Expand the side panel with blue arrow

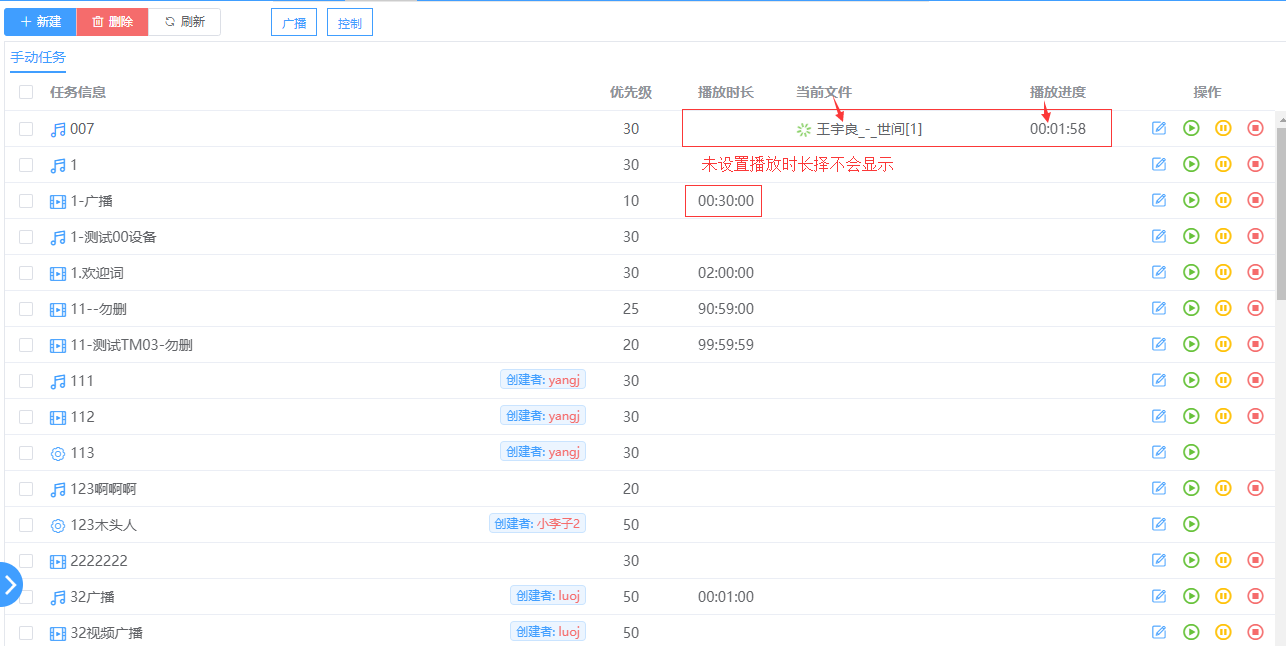point(10,585)
